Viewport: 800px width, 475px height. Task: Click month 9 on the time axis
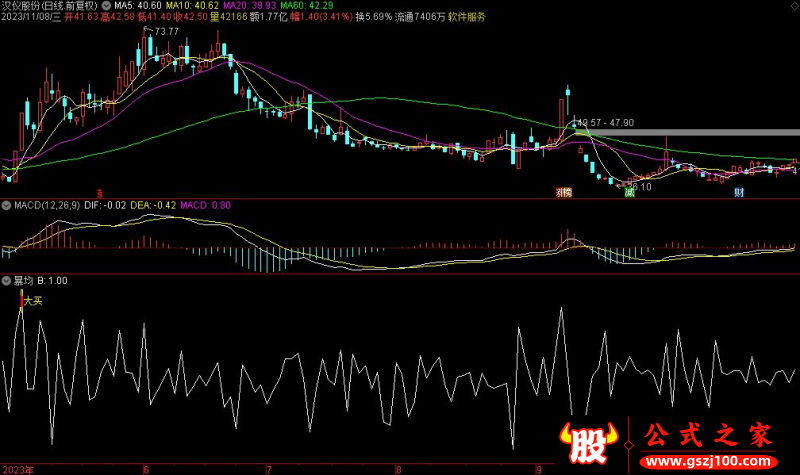click(x=539, y=470)
